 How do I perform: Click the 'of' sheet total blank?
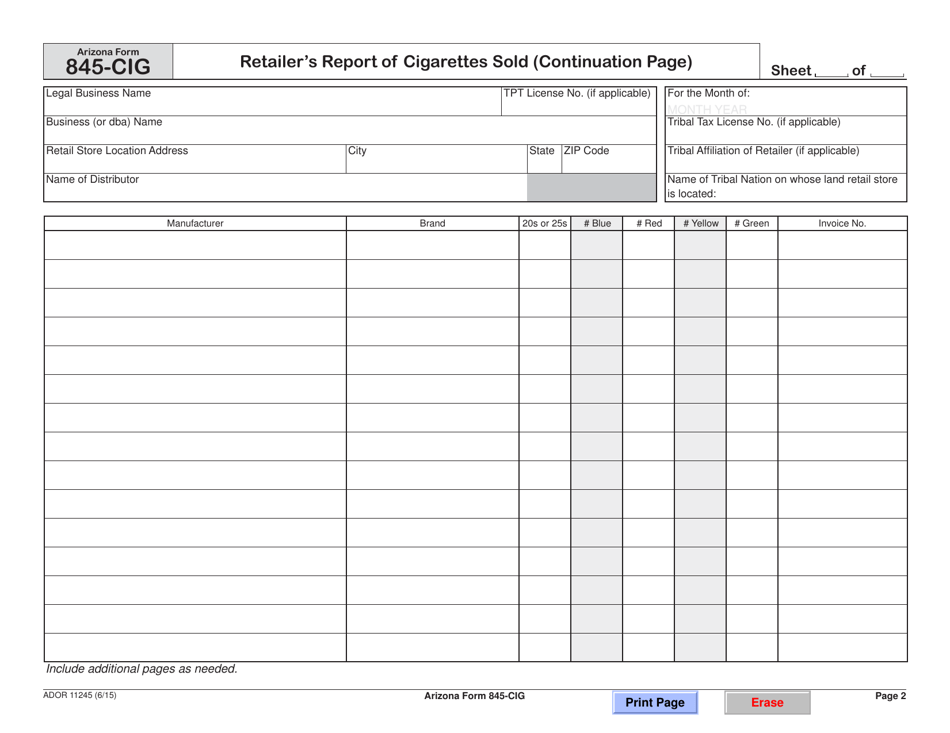[x=888, y=70]
